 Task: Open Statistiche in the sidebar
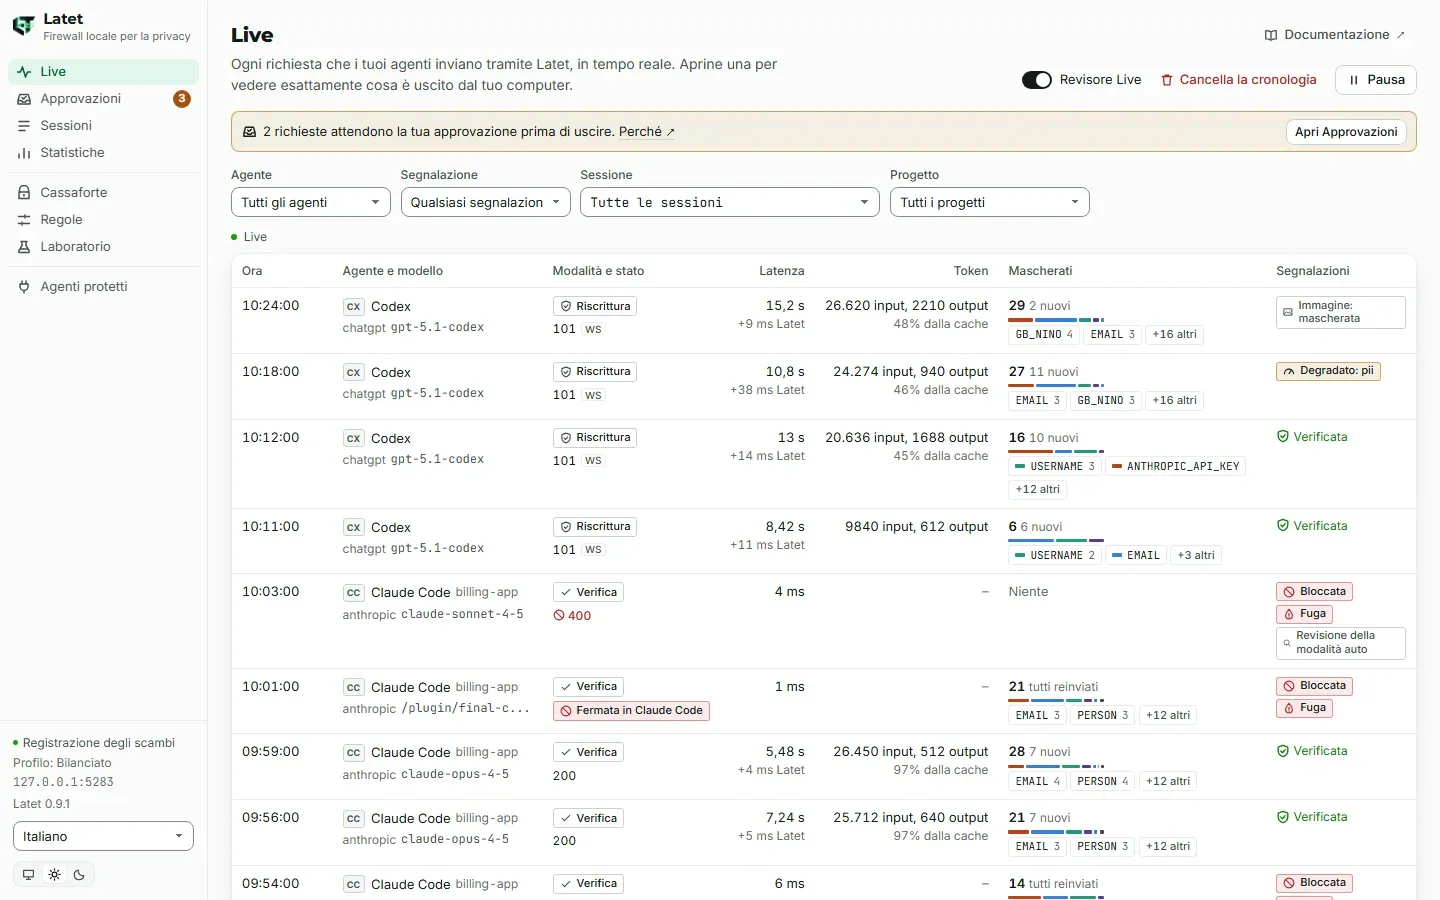click(104, 153)
